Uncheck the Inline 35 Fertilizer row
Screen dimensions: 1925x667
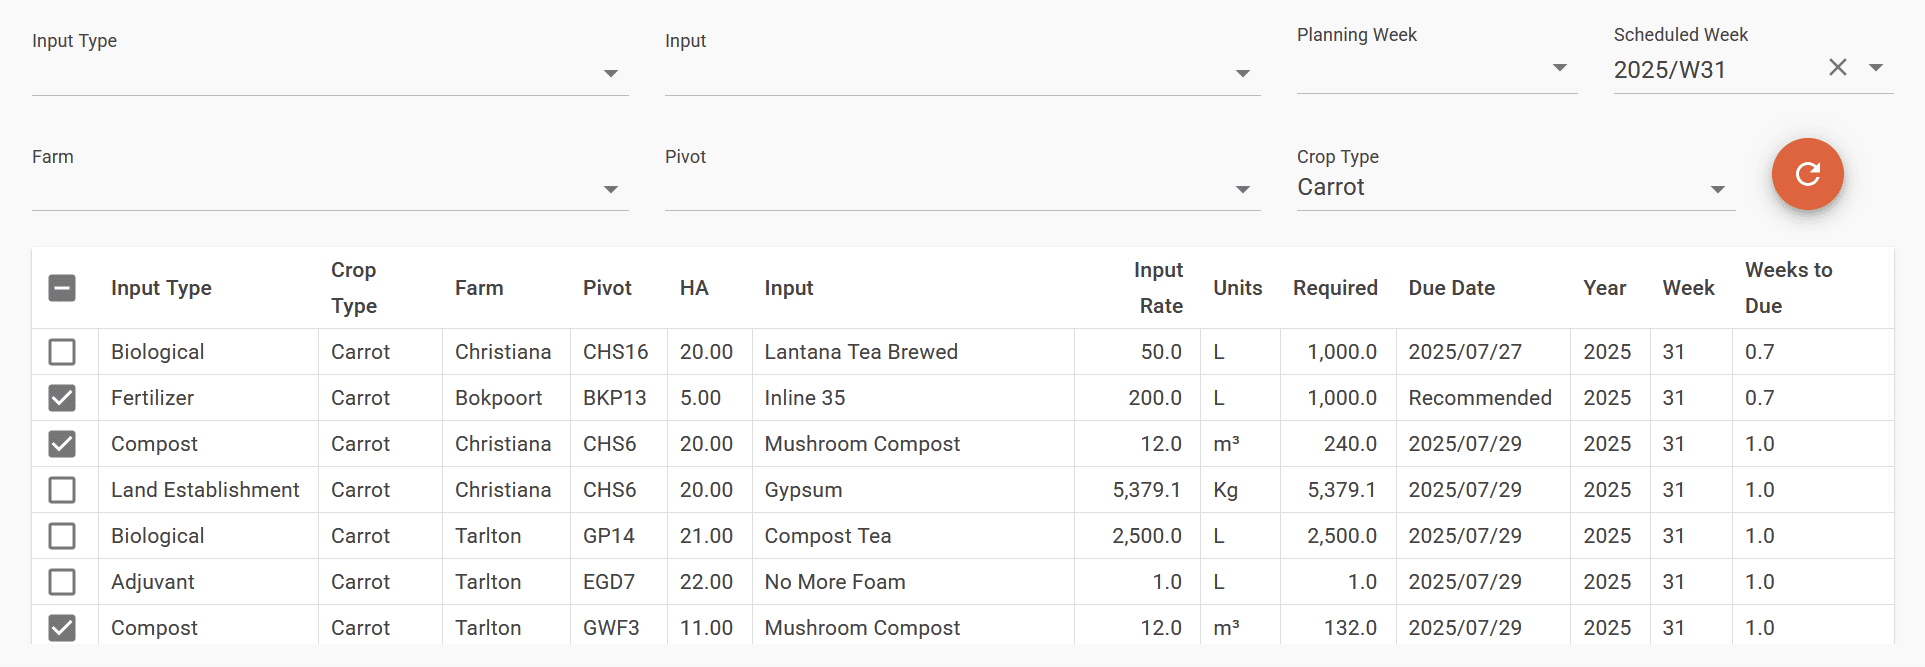pyautogui.click(x=62, y=398)
